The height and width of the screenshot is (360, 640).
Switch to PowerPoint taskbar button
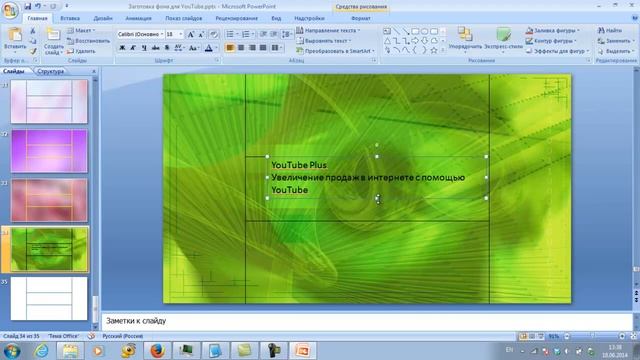point(302,350)
